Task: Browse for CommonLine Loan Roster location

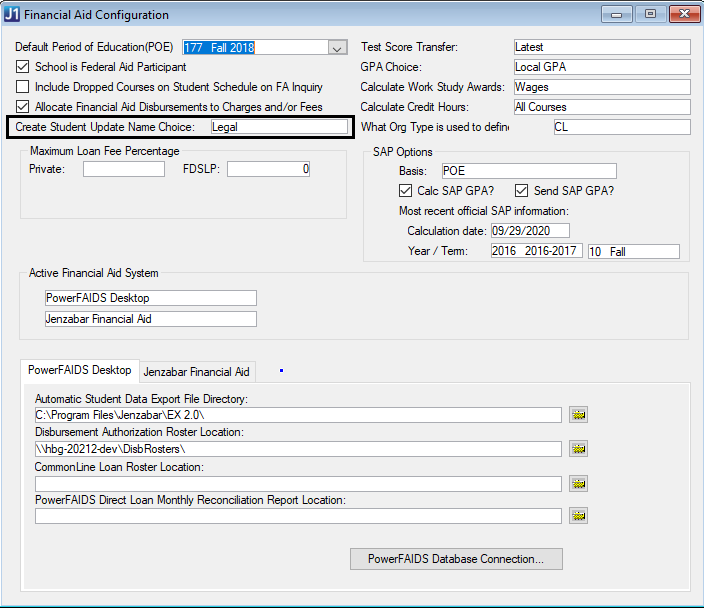Action: tap(578, 483)
